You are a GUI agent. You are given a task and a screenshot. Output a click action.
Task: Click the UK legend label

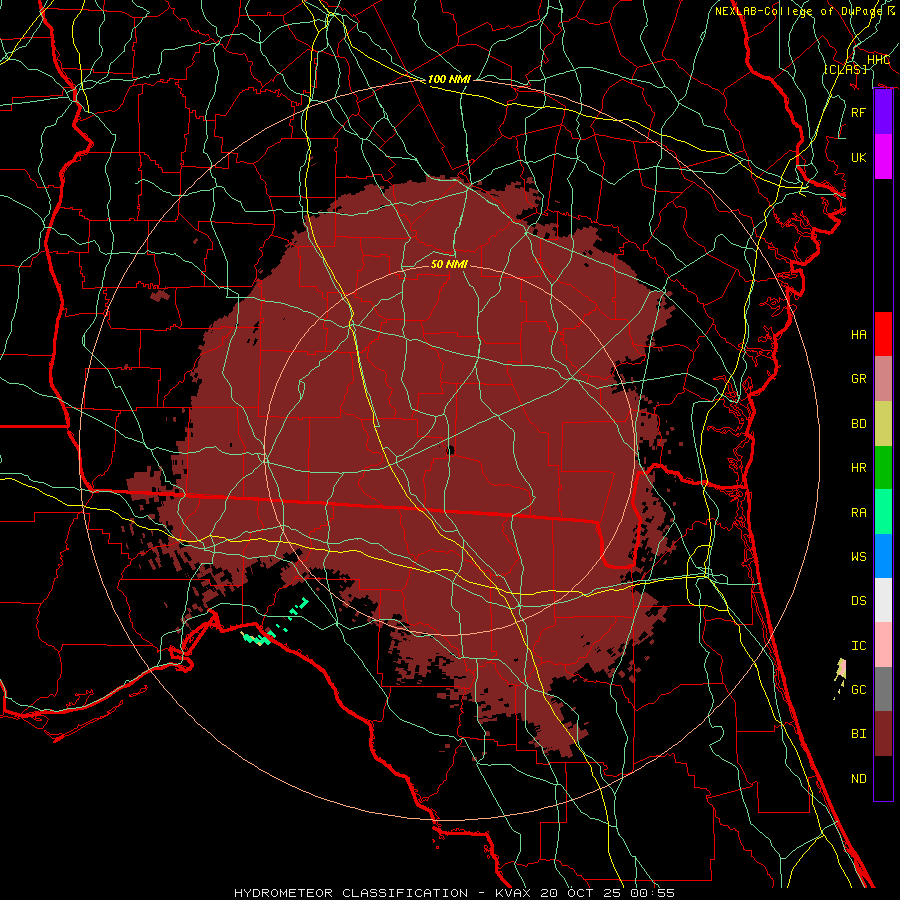pyautogui.click(x=858, y=157)
